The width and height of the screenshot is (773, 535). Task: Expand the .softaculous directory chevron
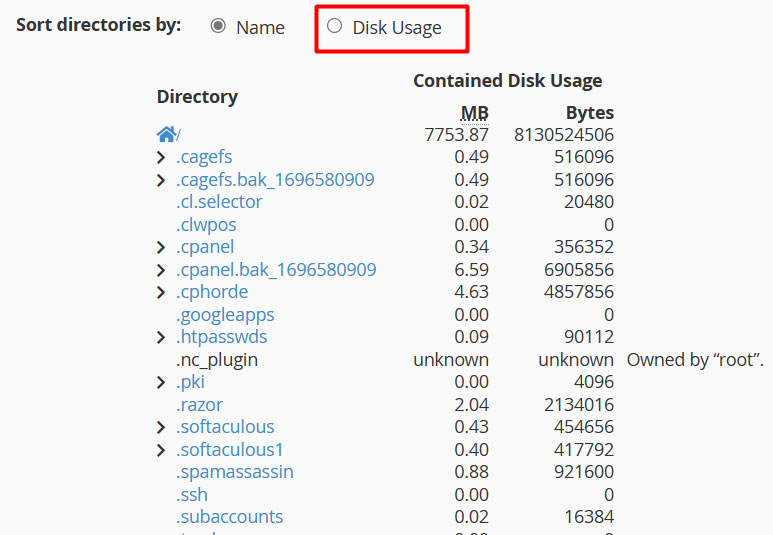(161, 427)
